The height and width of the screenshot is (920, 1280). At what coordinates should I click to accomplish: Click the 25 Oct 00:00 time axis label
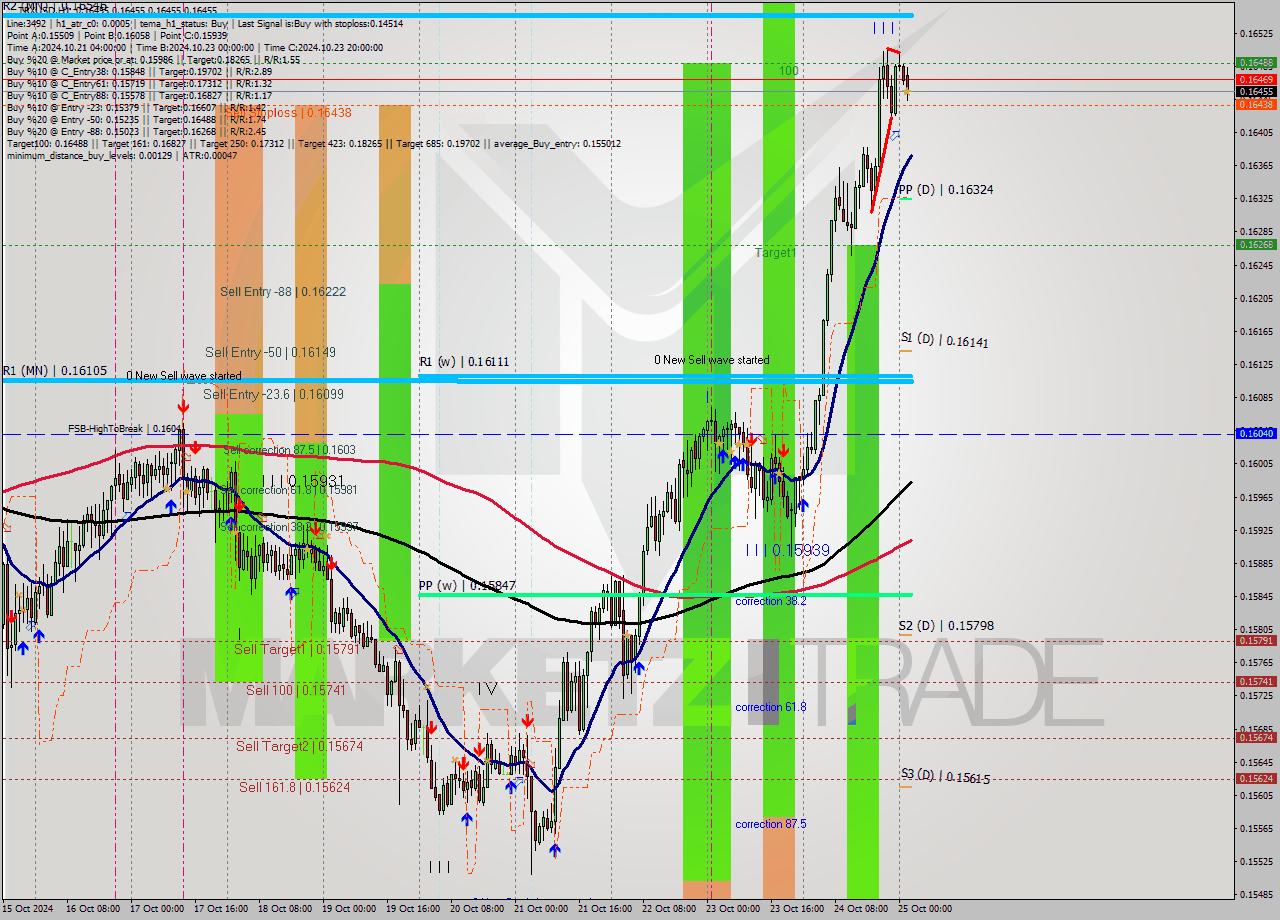[x=924, y=909]
